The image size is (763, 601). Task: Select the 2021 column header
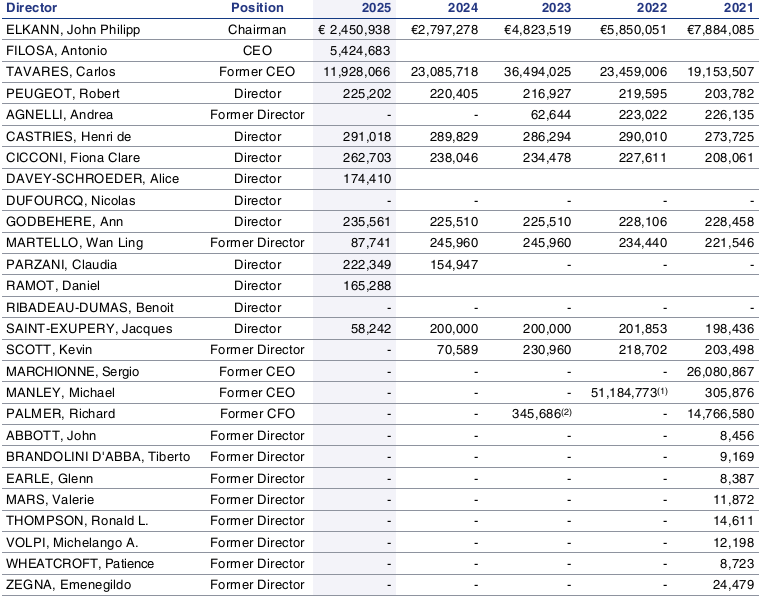(738, 8)
